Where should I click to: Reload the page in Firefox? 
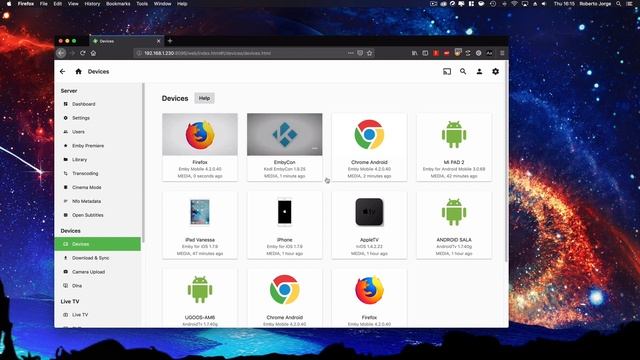point(83,53)
